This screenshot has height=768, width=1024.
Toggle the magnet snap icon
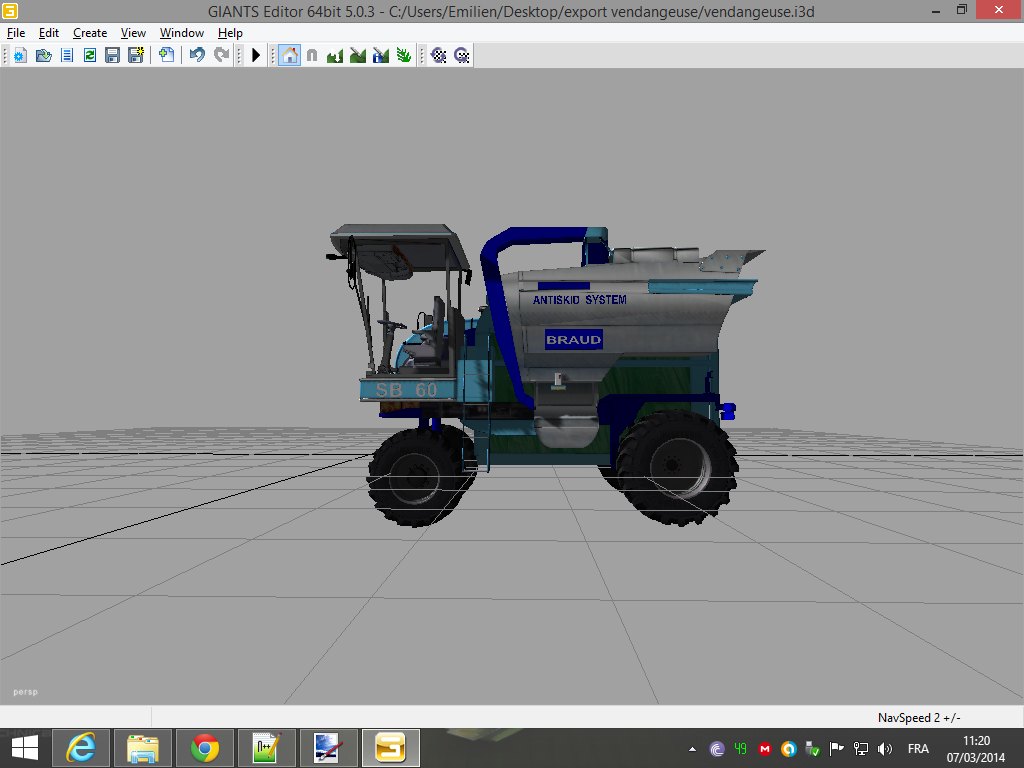pos(312,56)
